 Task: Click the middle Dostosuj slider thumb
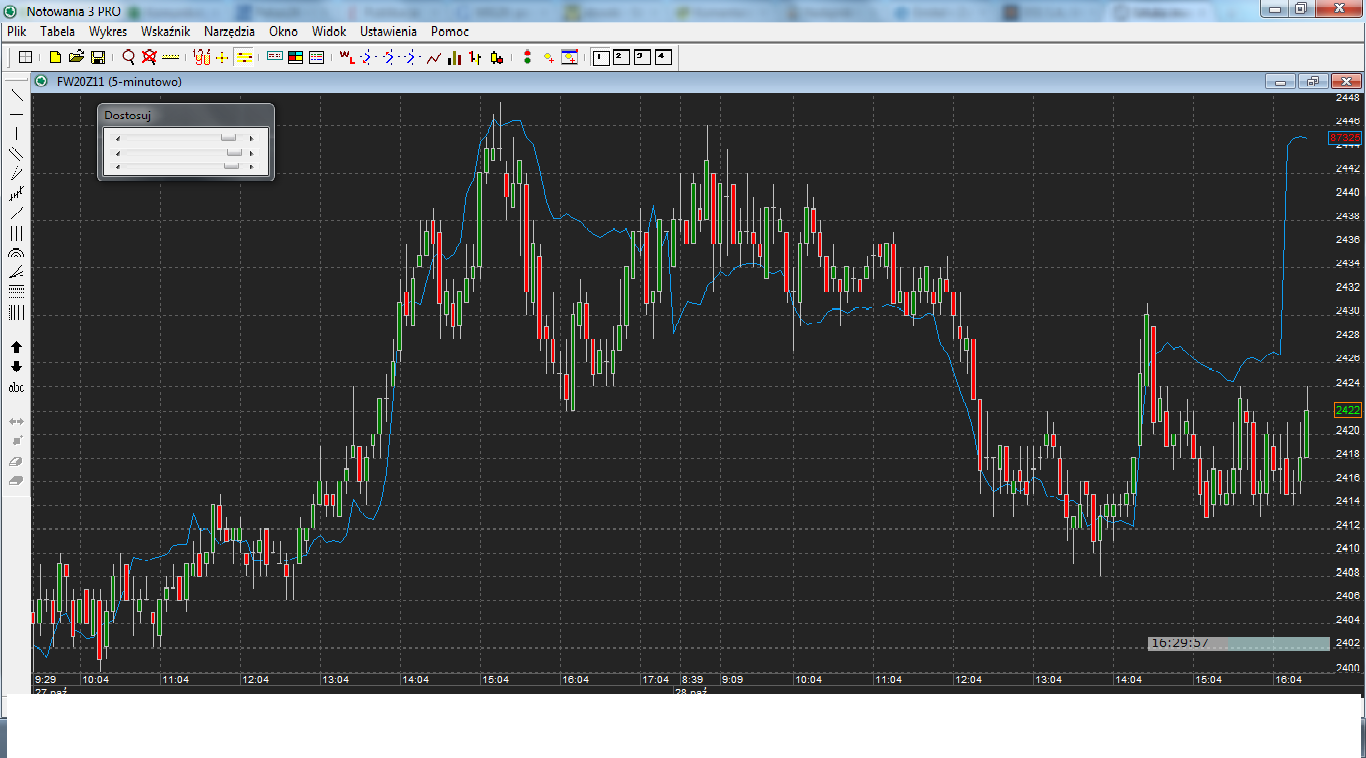click(234, 153)
